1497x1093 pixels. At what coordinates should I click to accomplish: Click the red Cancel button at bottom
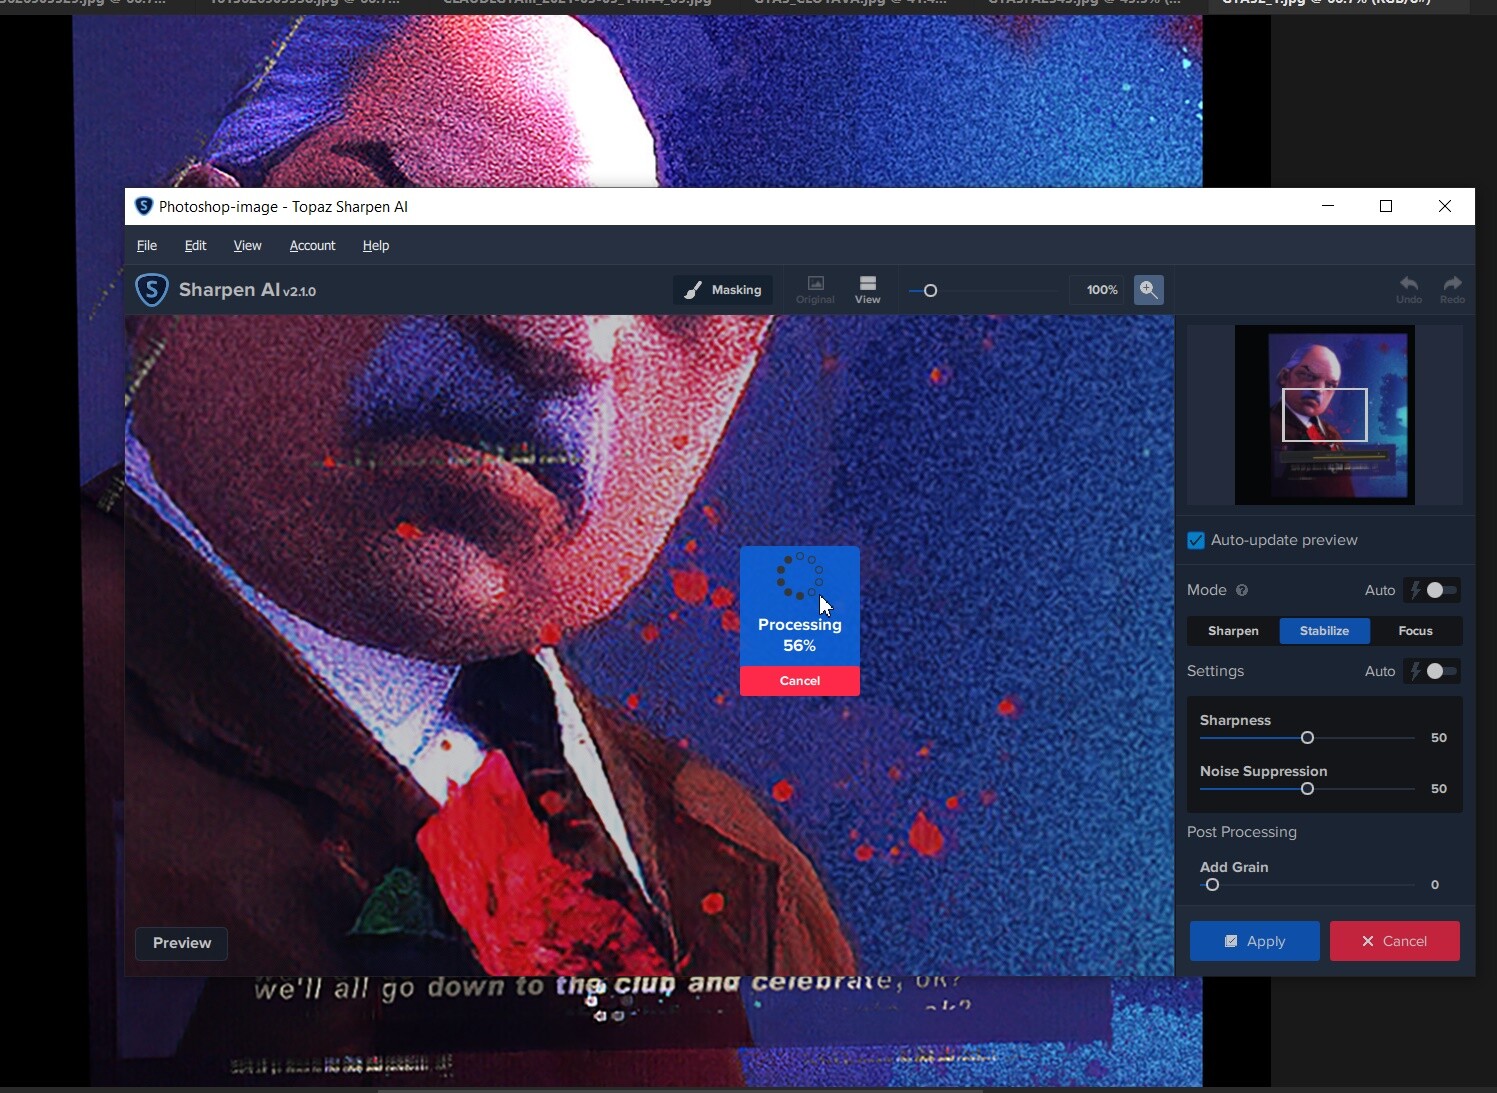tap(1394, 941)
